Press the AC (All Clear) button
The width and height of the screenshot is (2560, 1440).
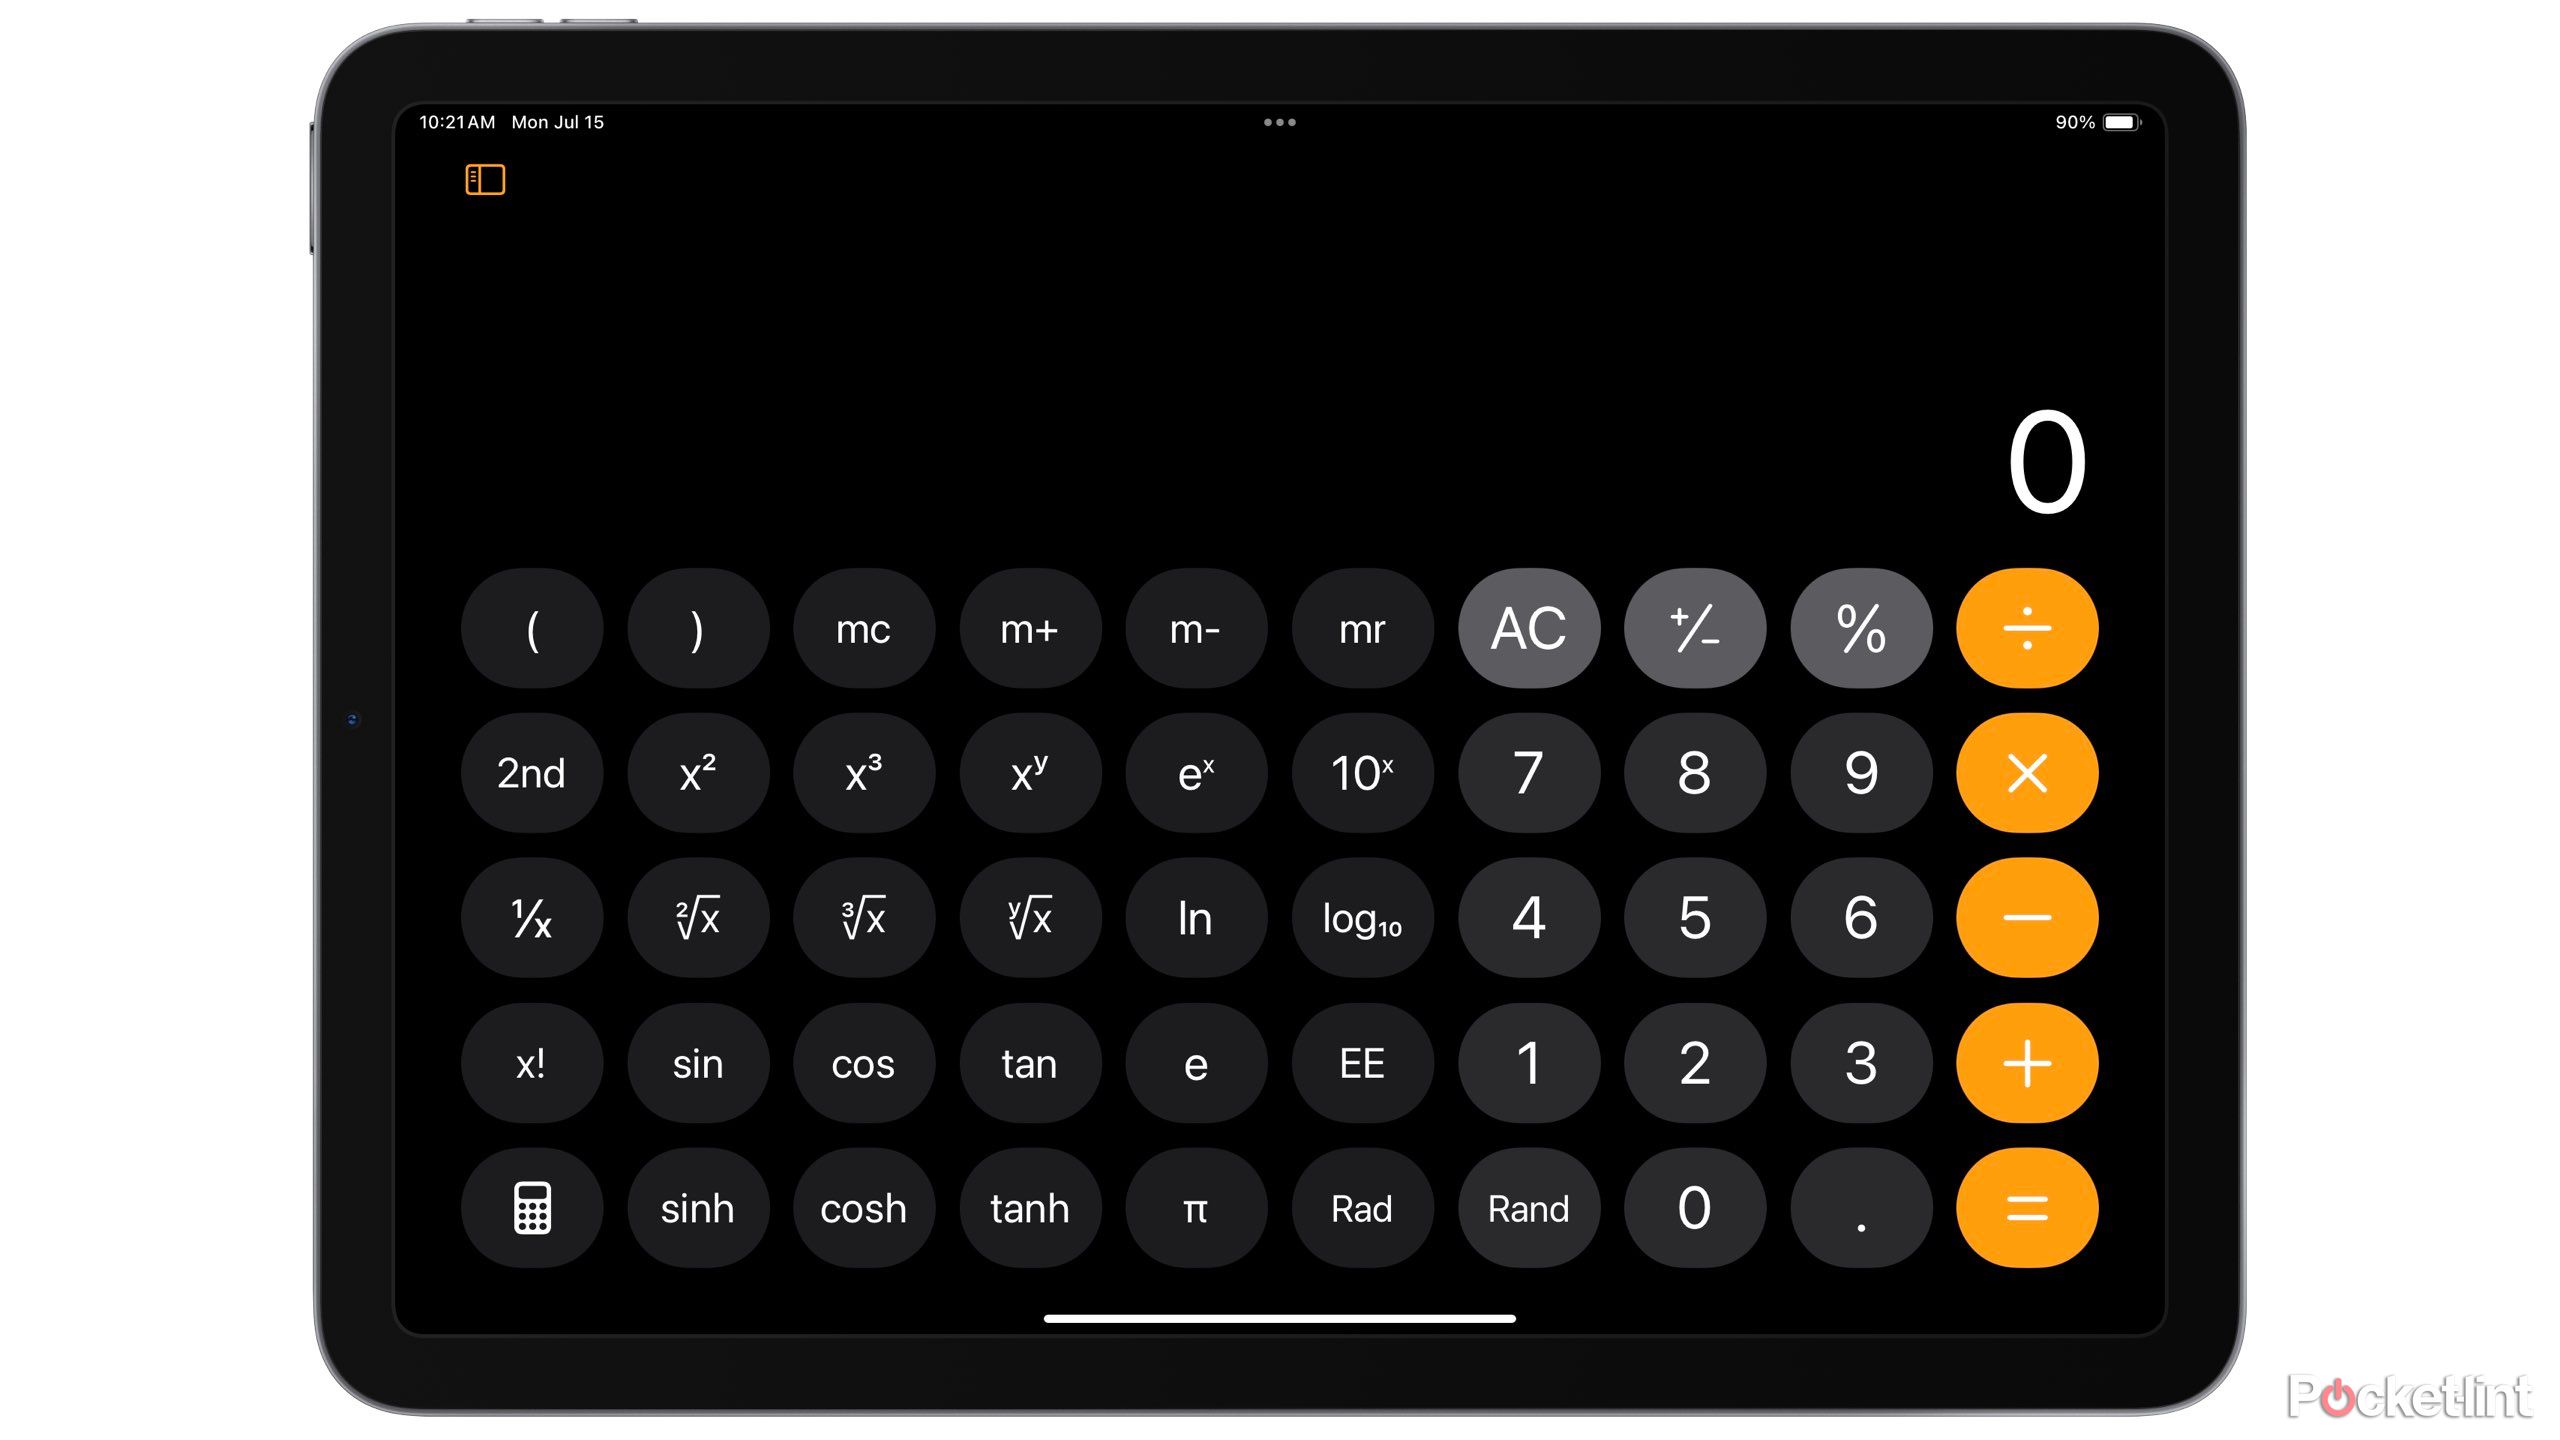click(1528, 629)
